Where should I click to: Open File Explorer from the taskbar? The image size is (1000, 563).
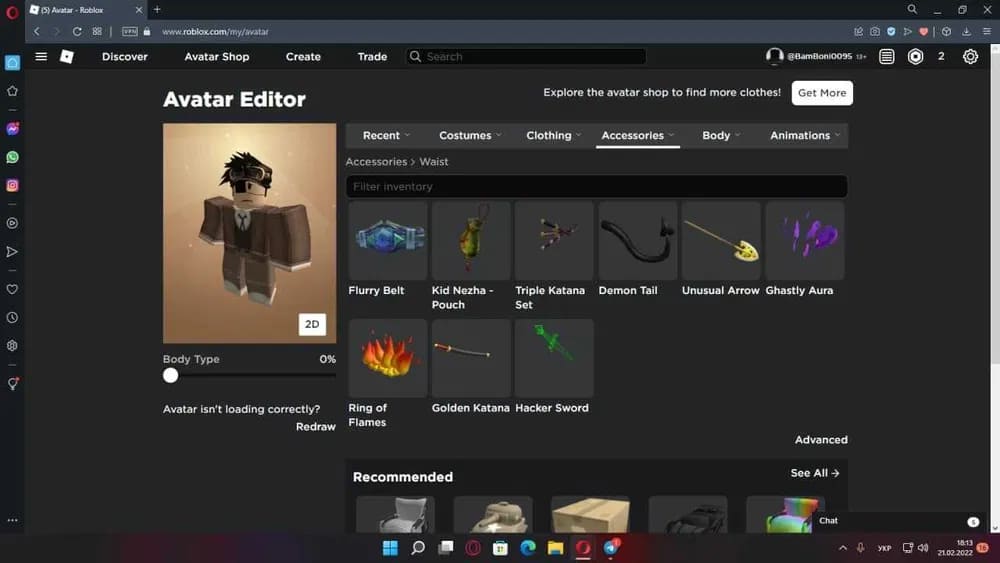(555, 548)
